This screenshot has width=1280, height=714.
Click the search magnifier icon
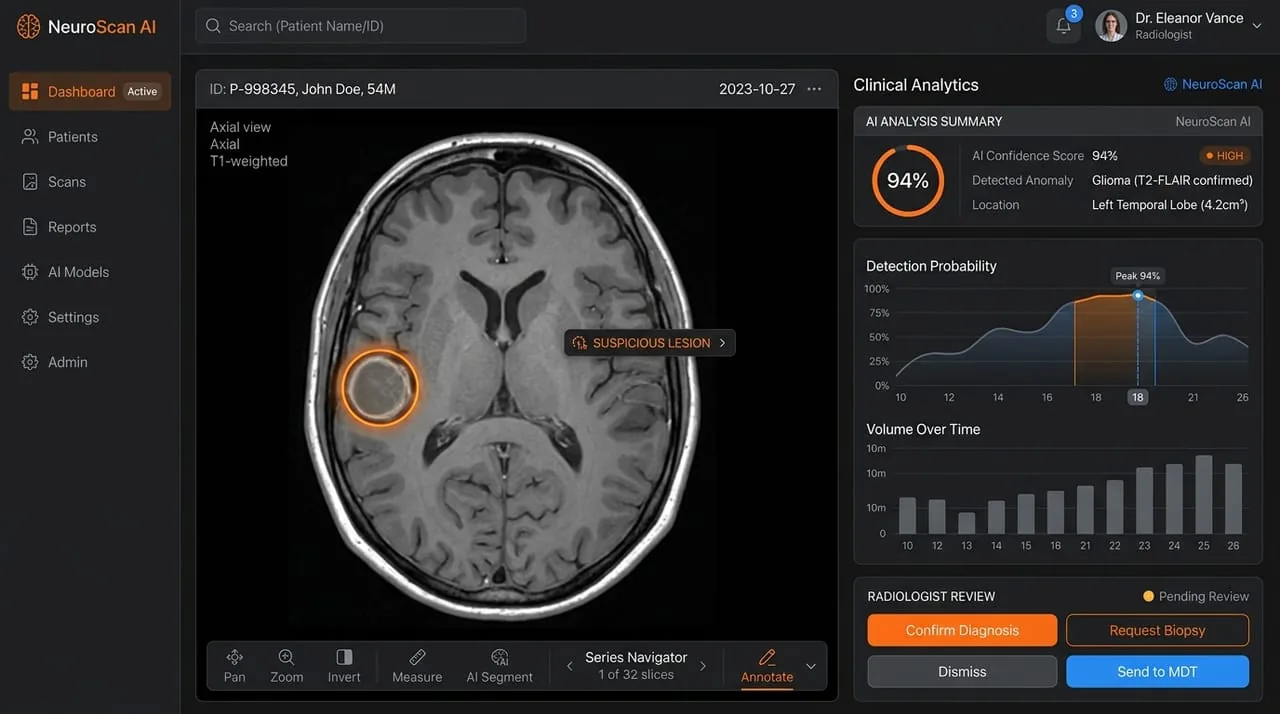tap(213, 26)
